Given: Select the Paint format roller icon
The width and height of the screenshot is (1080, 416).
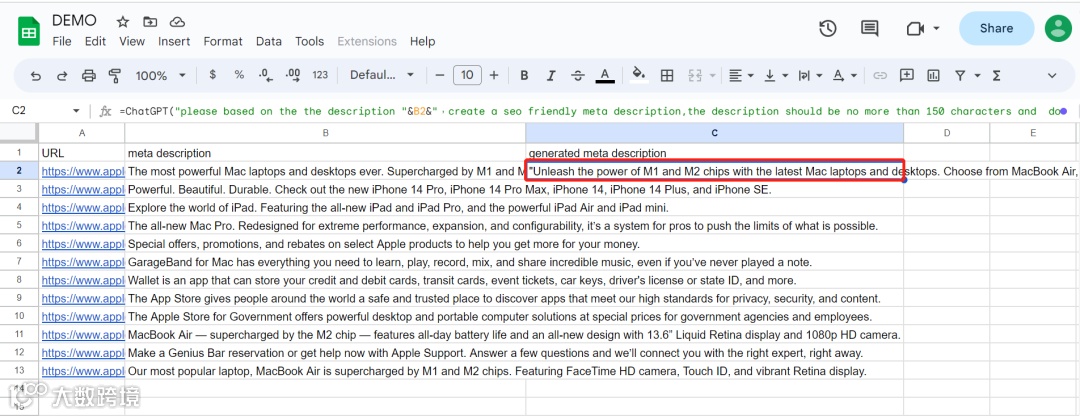Looking at the screenshot, I should pyautogui.click(x=115, y=76).
